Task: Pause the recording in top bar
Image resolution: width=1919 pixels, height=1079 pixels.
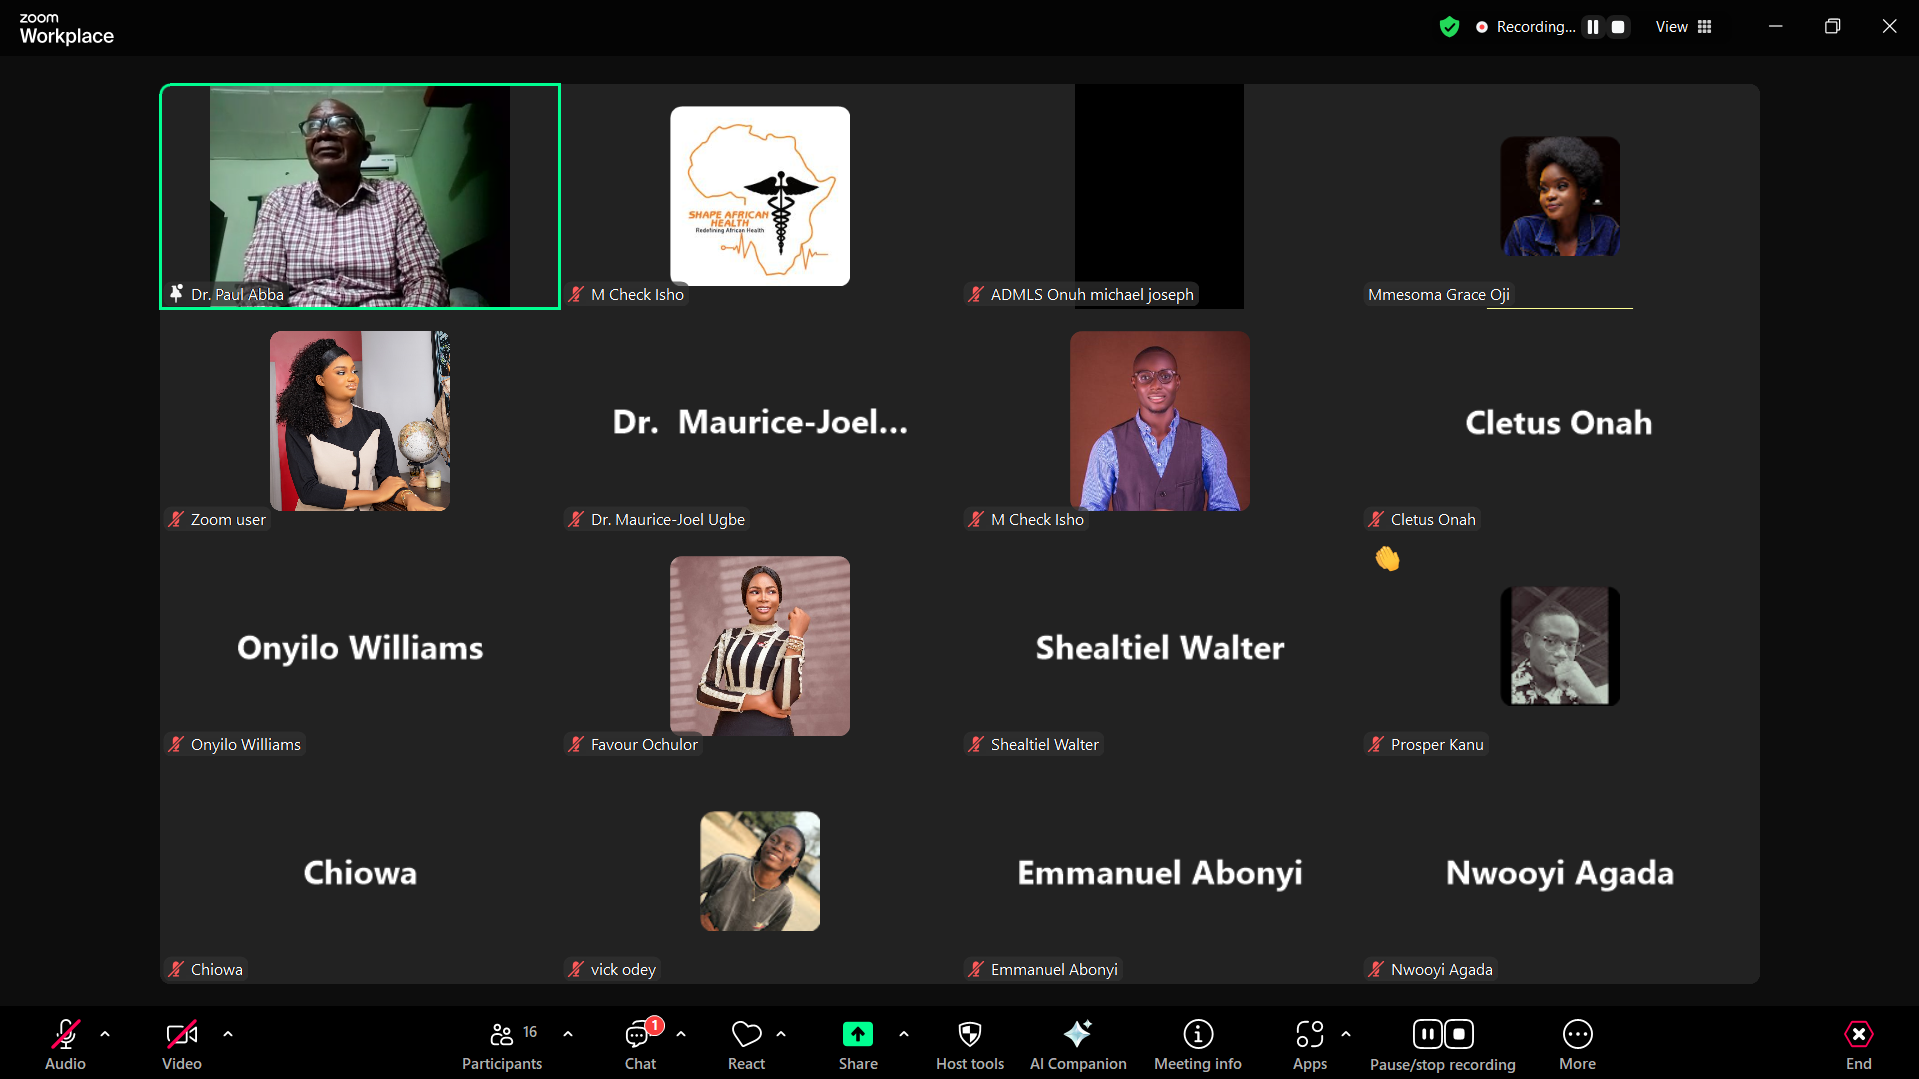Action: point(1593,27)
